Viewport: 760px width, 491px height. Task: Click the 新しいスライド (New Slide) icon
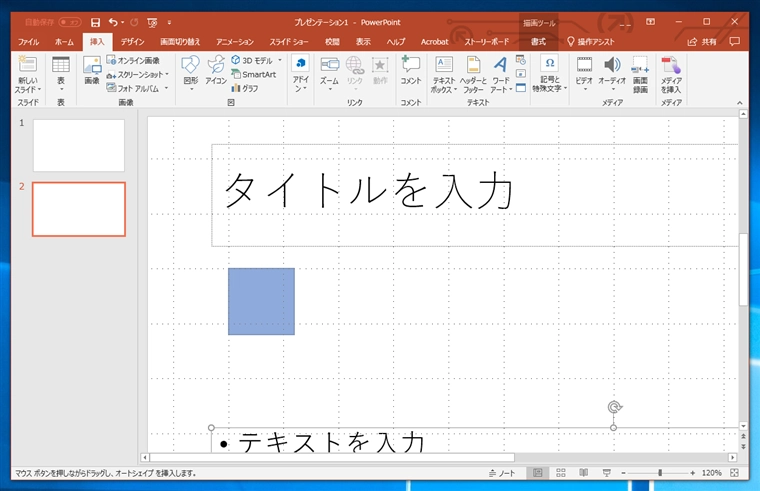point(27,64)
